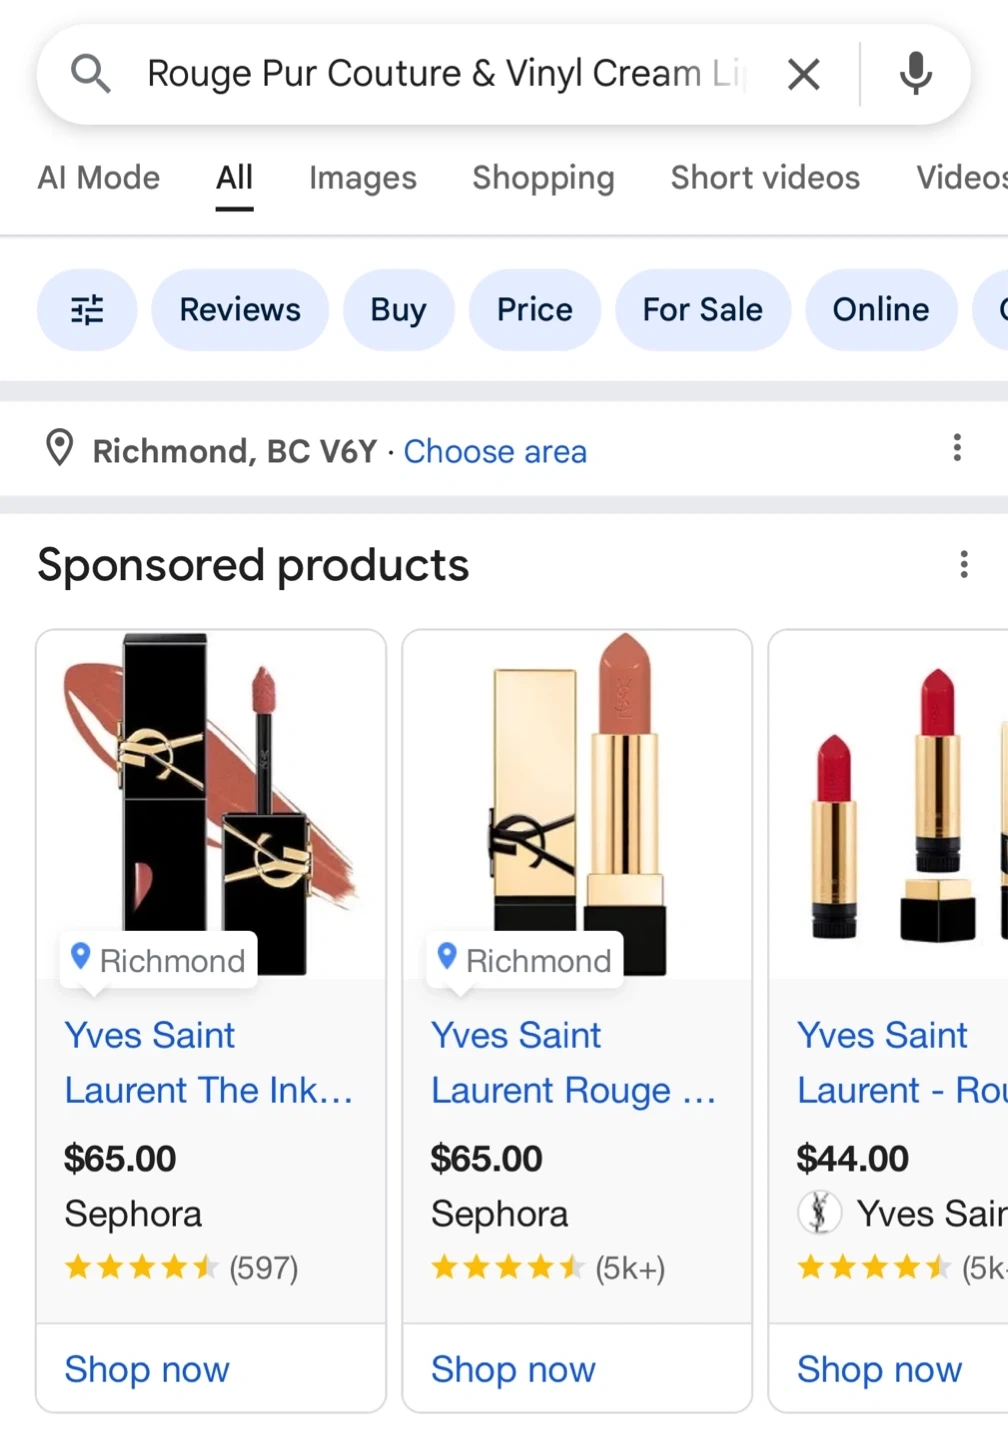Viewport: 1008px width, 1440px height.
Task: Toggle the Buy filter chip
Action: (x=398, y=310)
